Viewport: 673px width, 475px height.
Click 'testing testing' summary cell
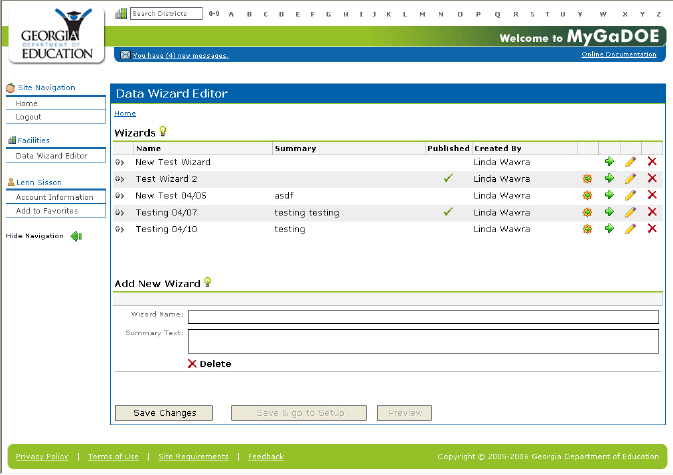(x=306, y=212)
